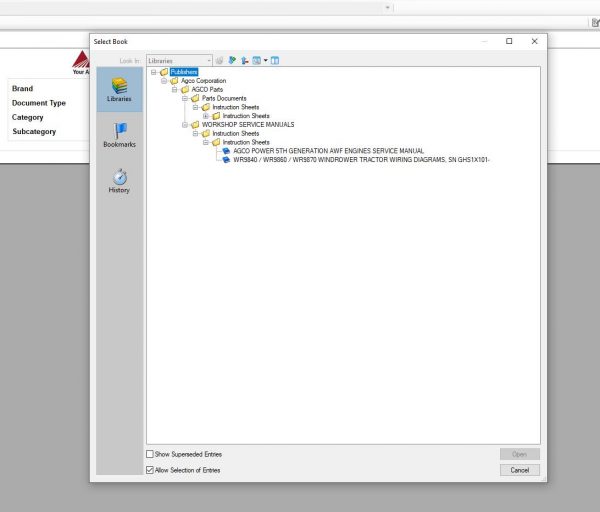Click Category label in background window

[28, 117]
